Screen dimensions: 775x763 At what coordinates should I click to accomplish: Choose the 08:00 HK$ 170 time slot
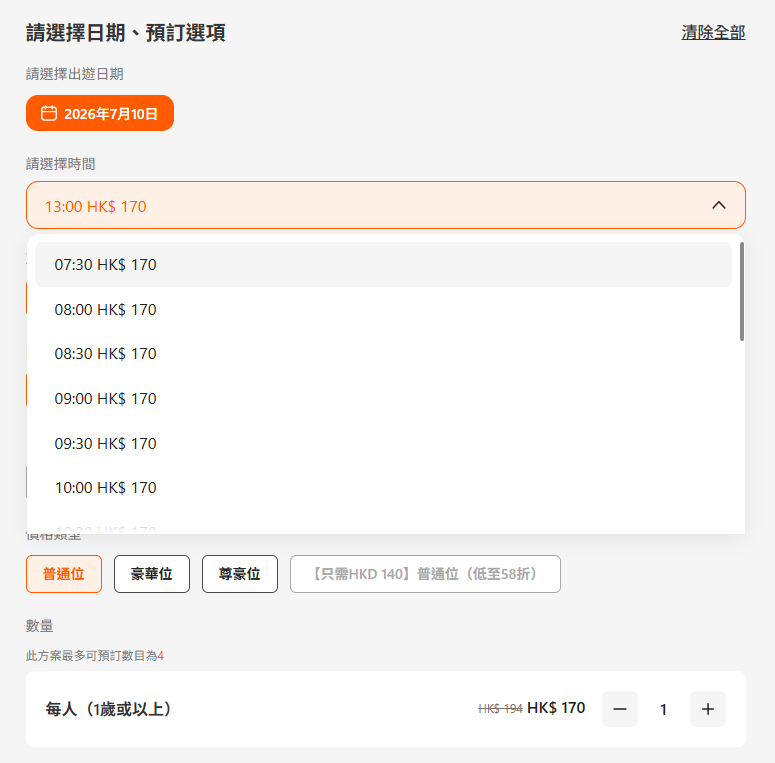click(383, 309)
